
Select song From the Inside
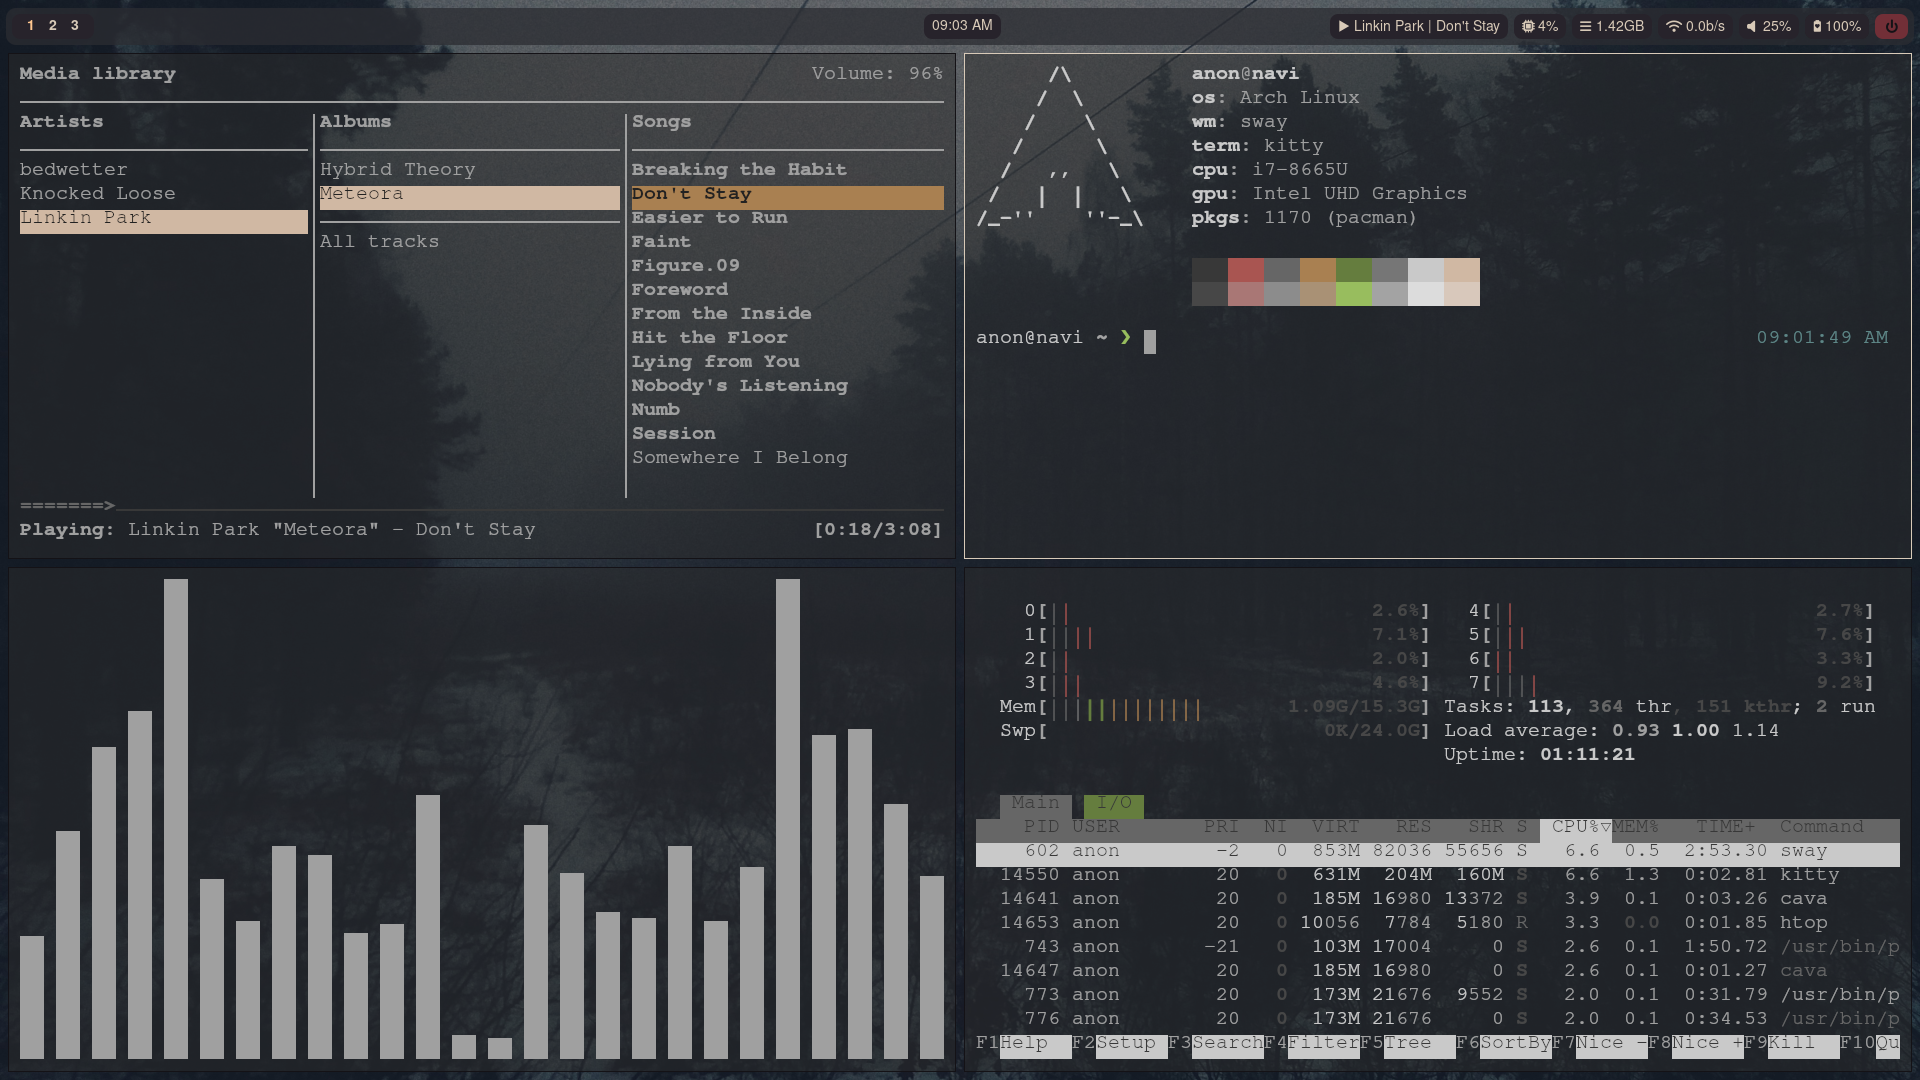tap(787, 314)
